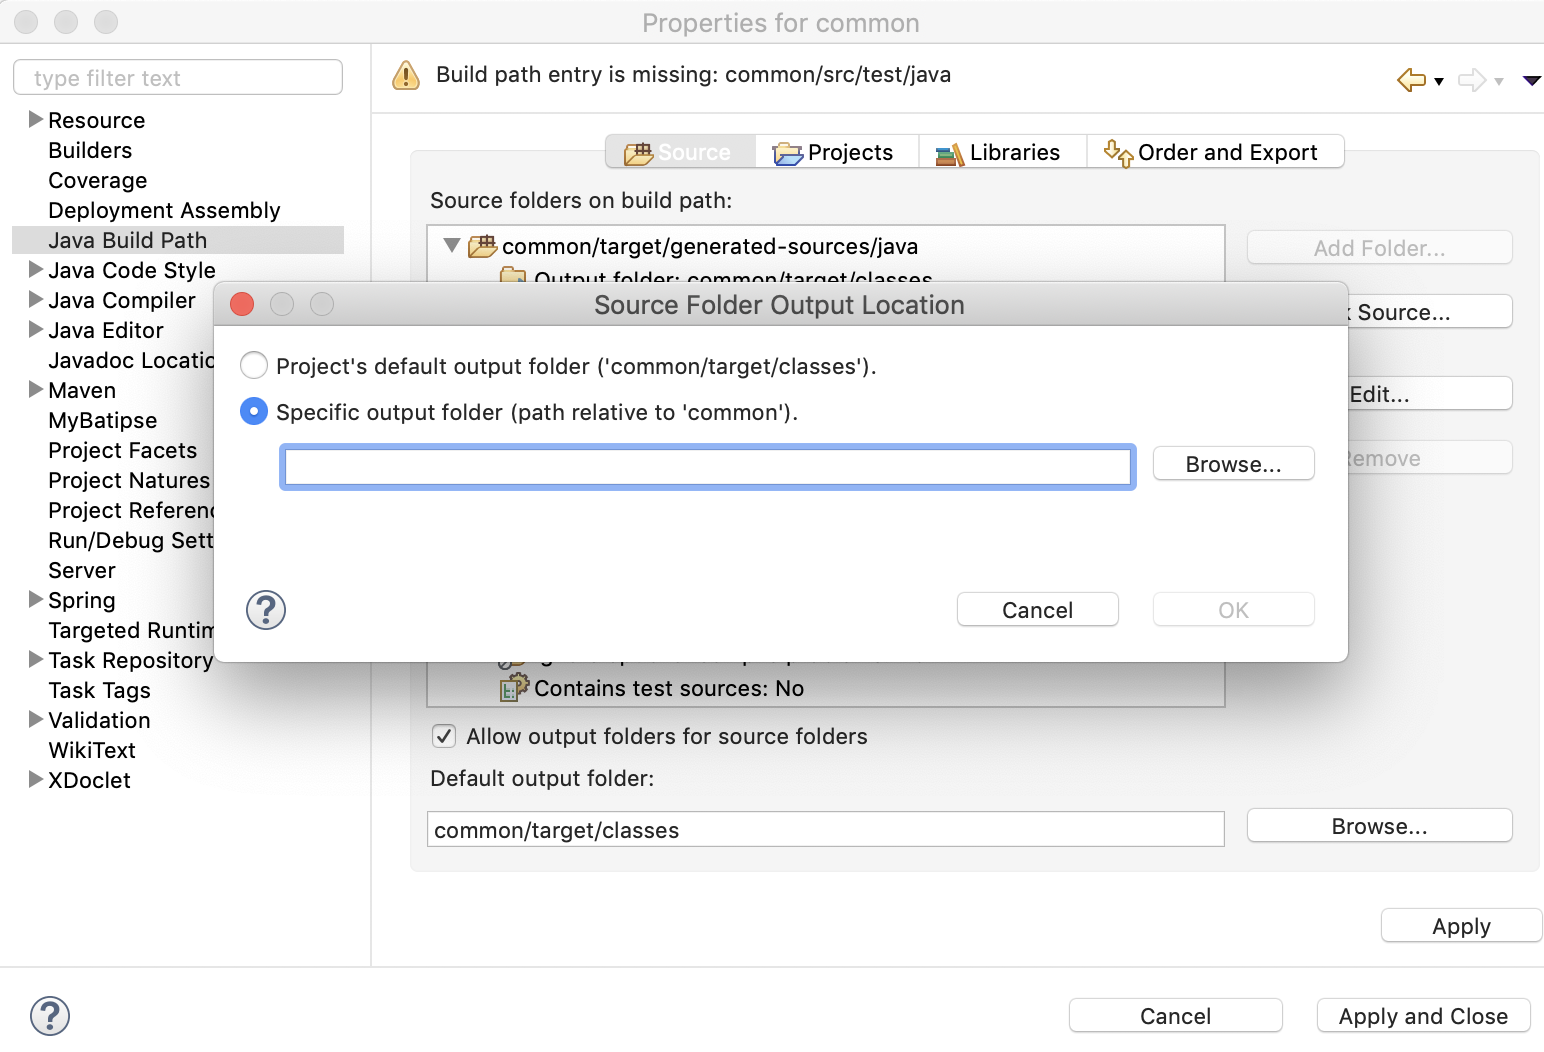Screen dimensions: 1544x1052
Task: Open the view menu chevron at top right
Action: pos(1531,80)
